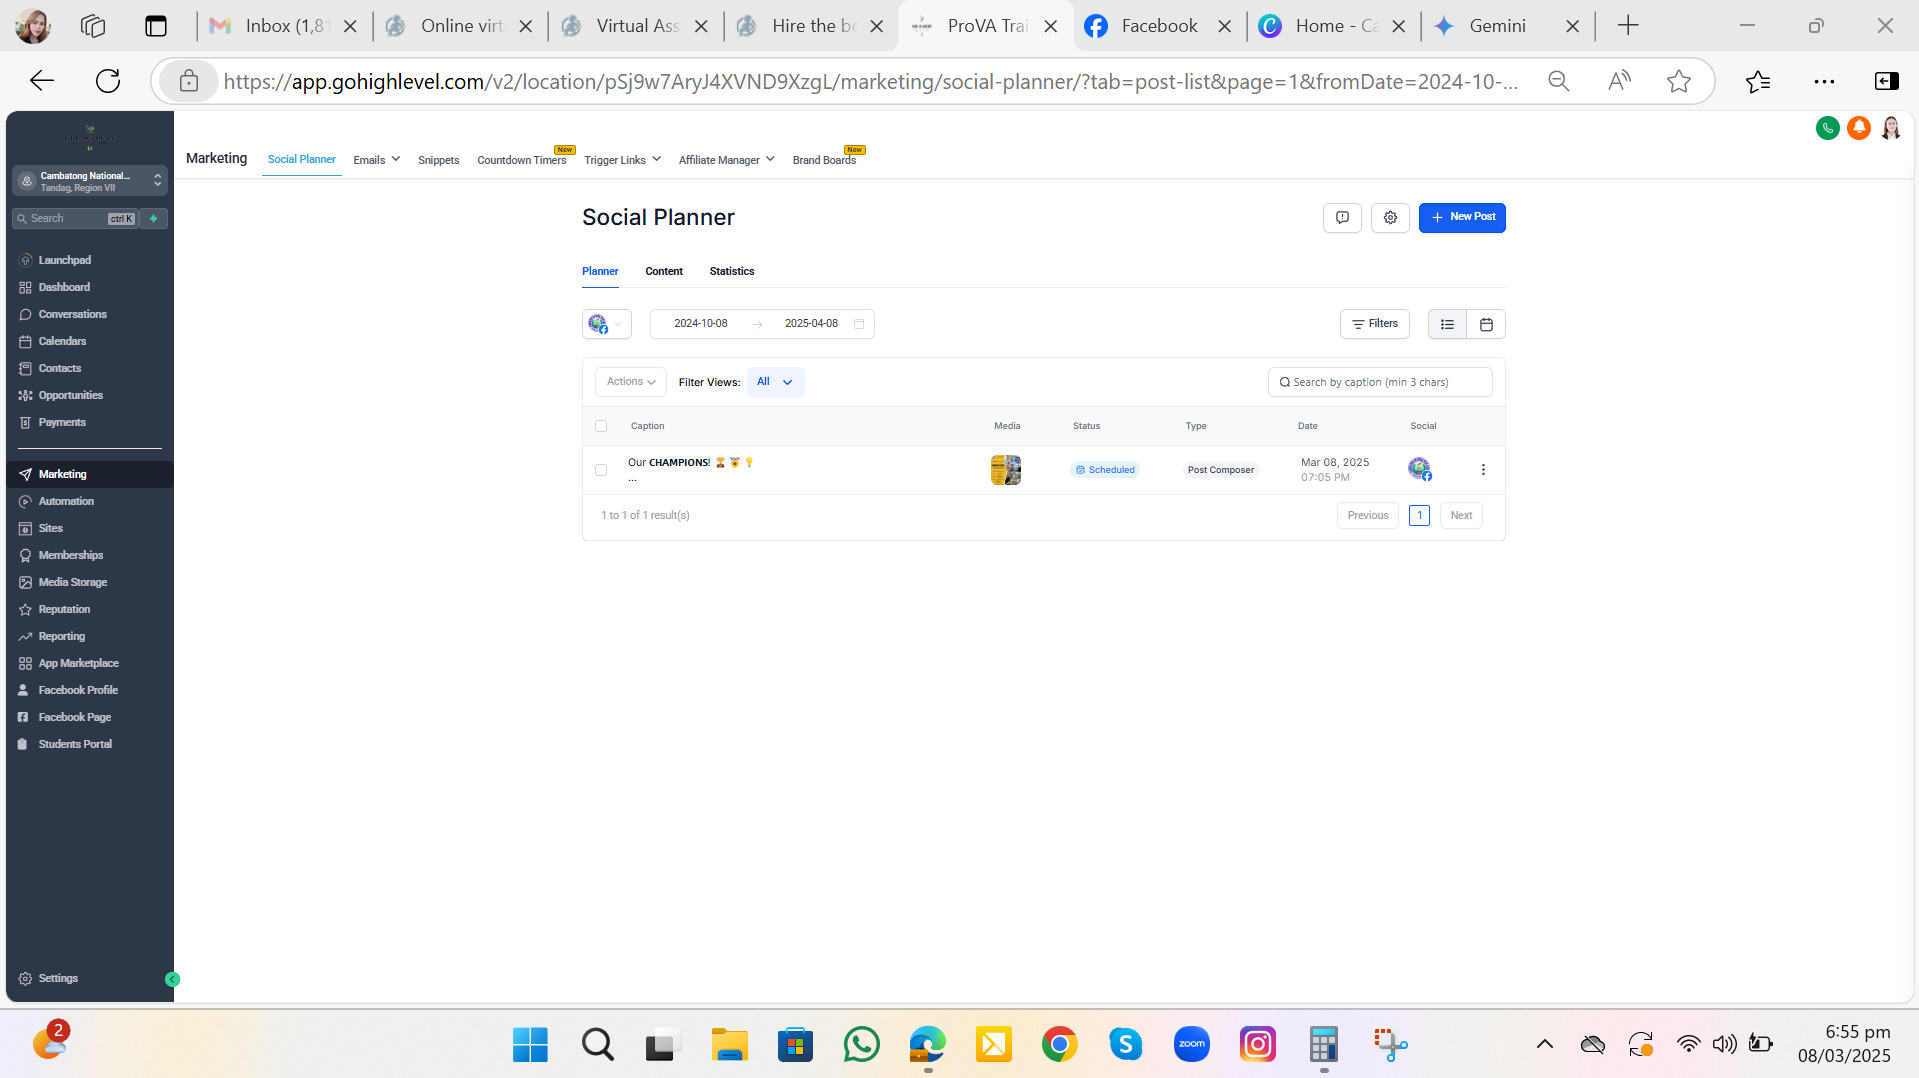
Task: Open the Brand Boards tab
Action: click(824, 160)
